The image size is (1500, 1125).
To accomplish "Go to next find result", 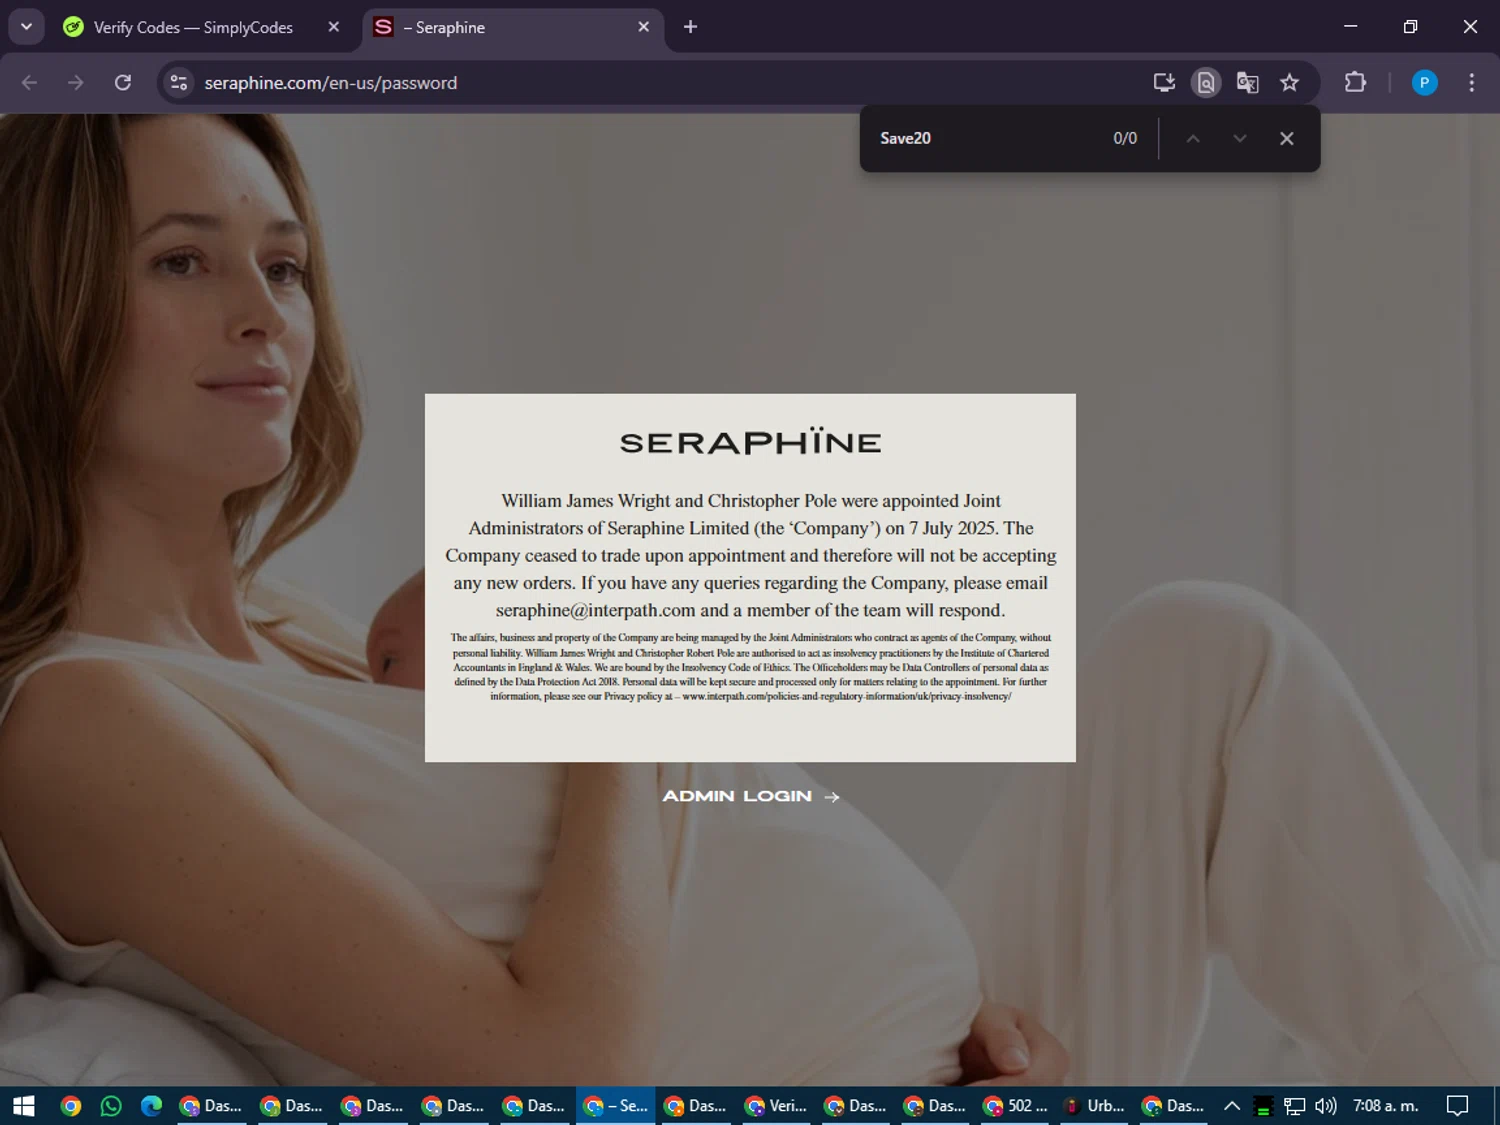I will tap(1240, 138).
